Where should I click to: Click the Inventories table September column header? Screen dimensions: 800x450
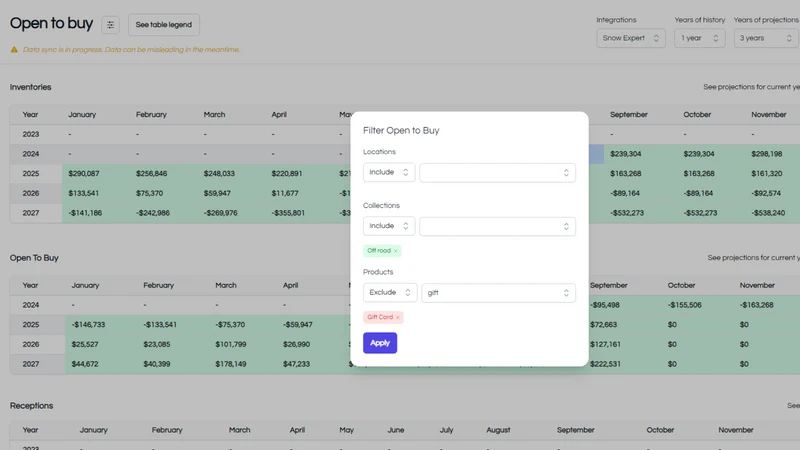[x=629, y=115]
